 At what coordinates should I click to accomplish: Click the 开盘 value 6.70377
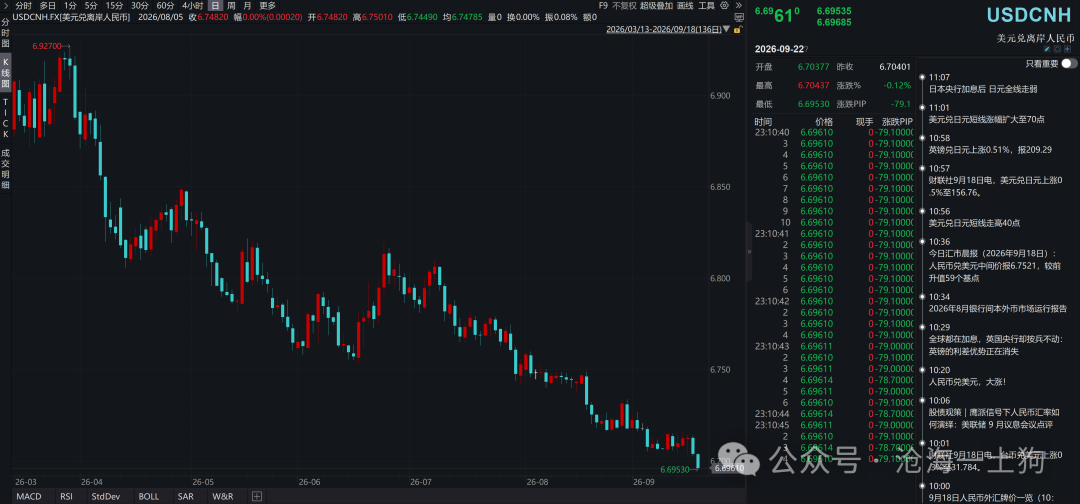[811, 67]
